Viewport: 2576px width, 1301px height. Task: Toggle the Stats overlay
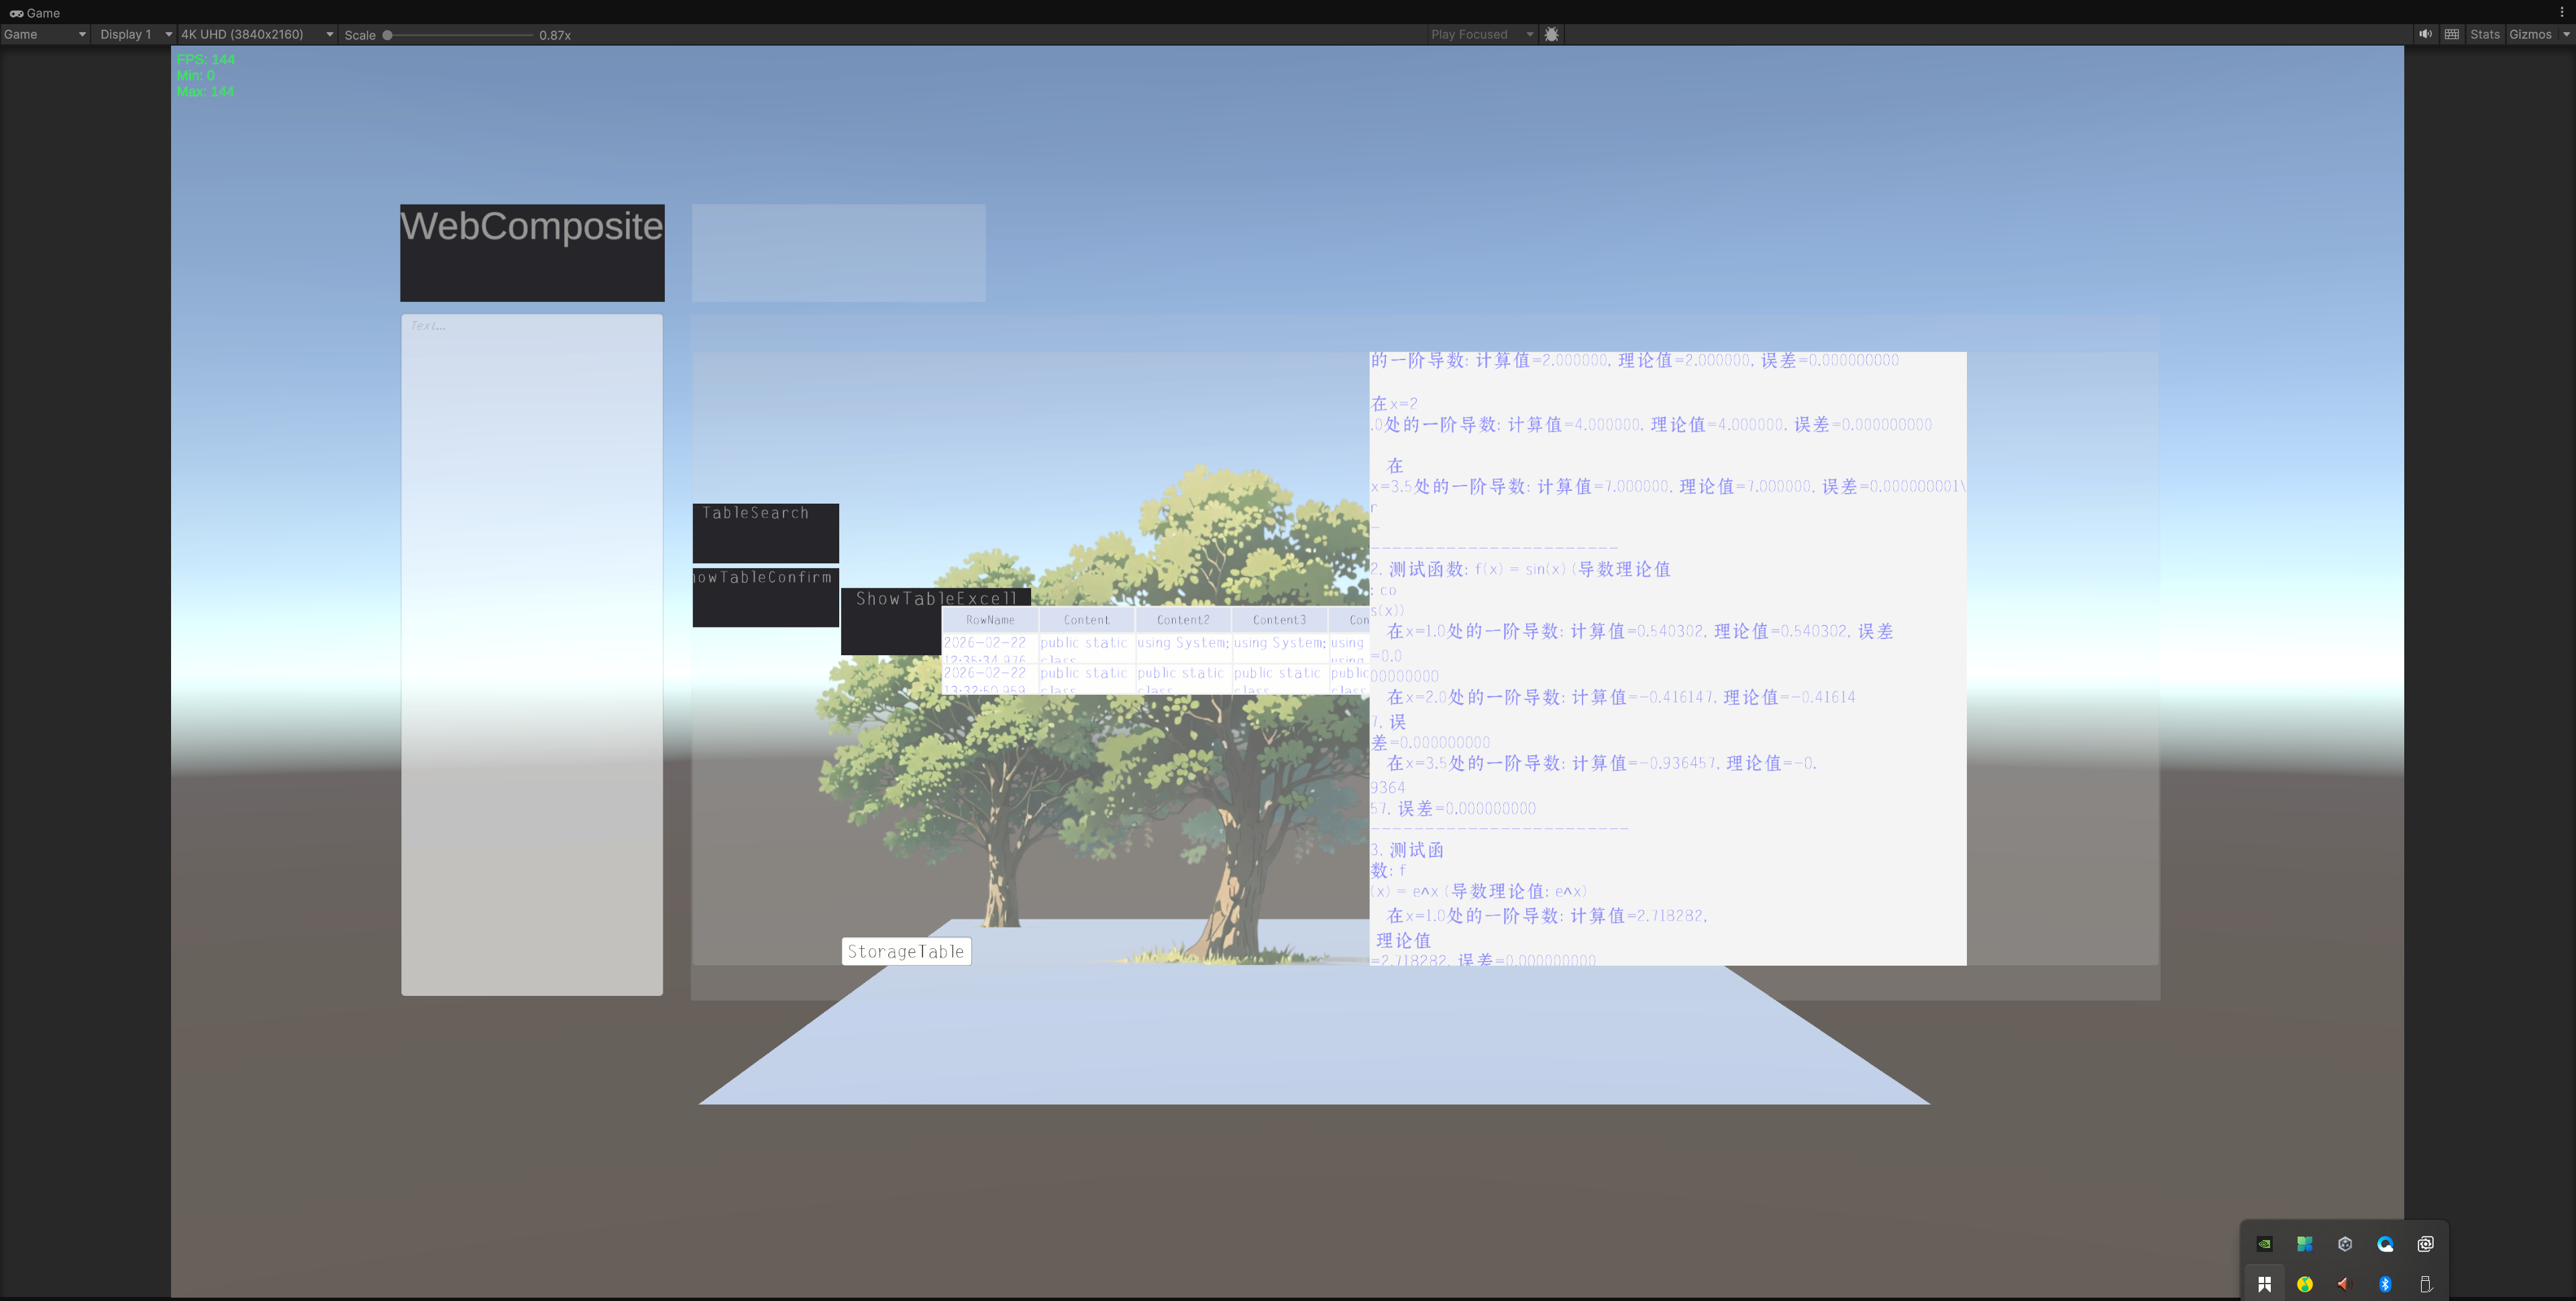pos(2484,34)
